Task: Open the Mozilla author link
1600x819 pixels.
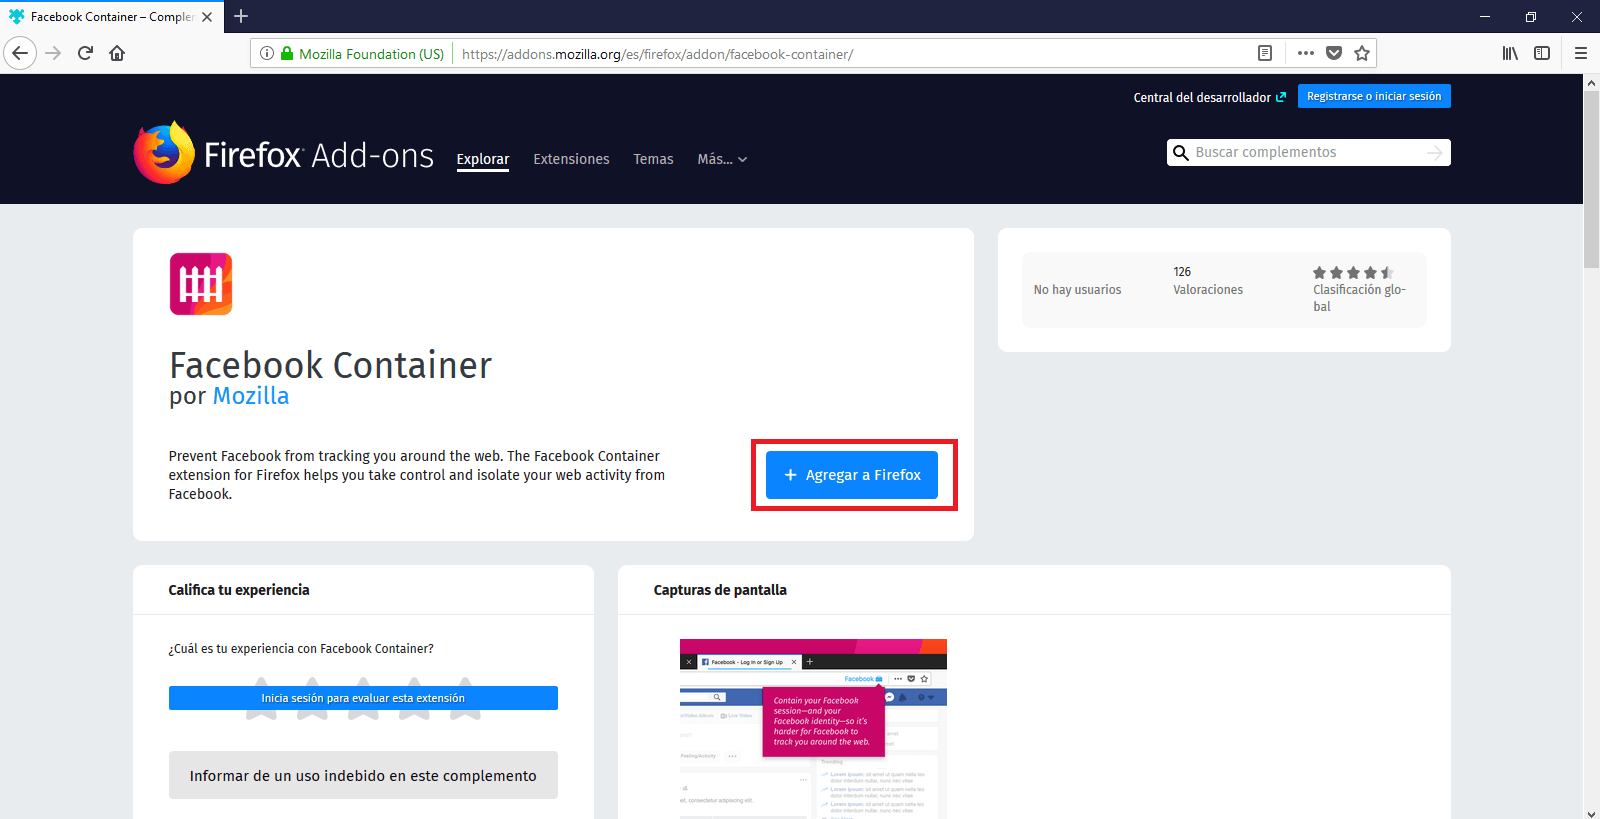Action: pyautogui.click(x=251, y=396)
